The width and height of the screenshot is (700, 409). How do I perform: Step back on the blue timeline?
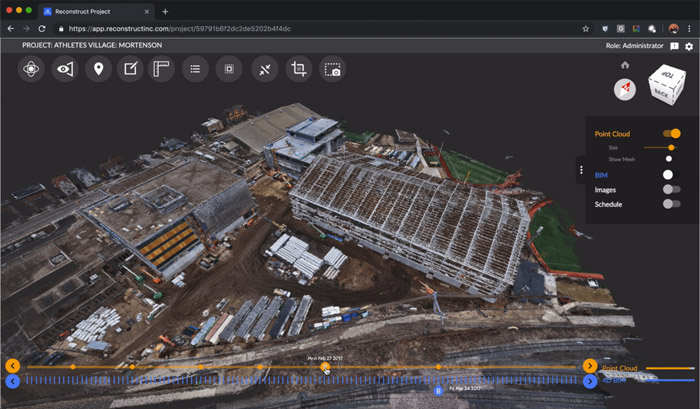pyautogui.click(x=12, y=381)
